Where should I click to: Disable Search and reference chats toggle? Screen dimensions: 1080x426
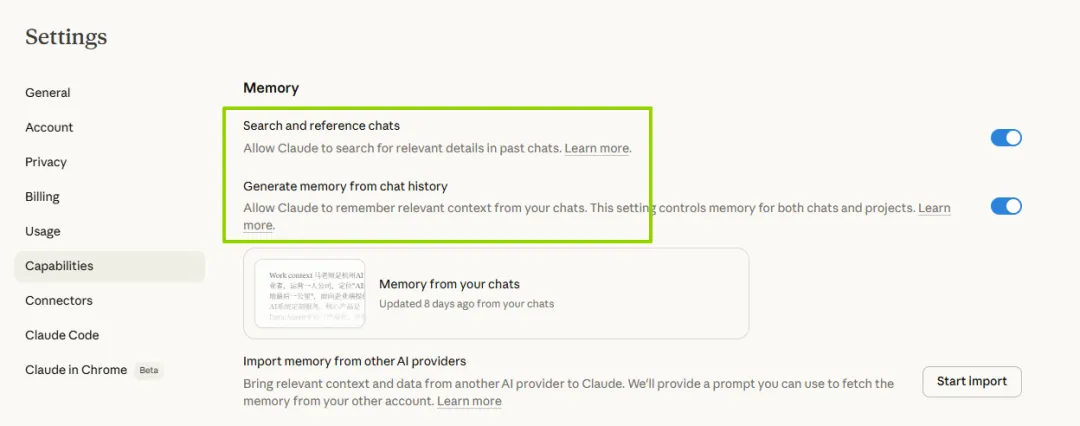click(x=1006, y=138)
